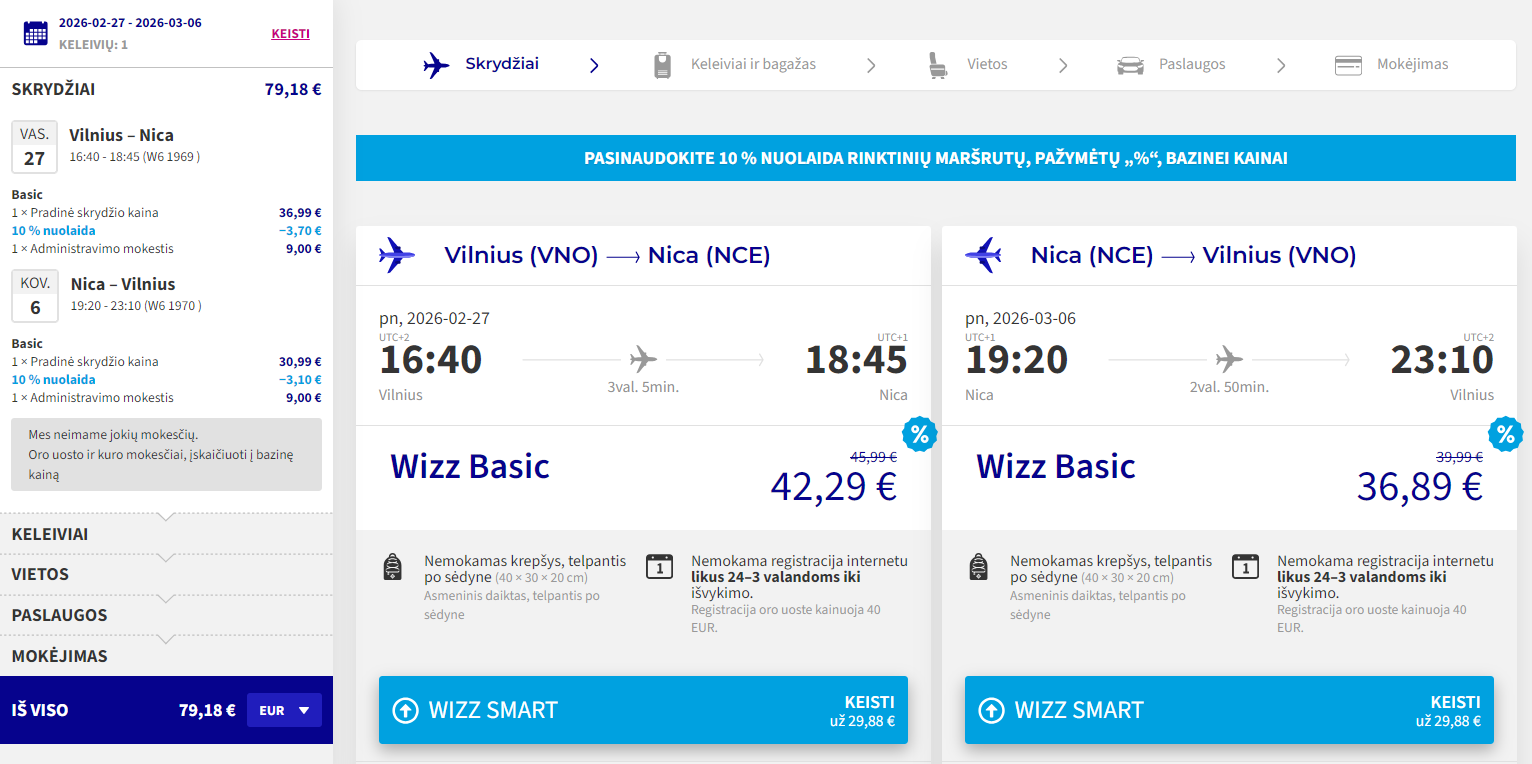This screenshot has width=1532, height=764.
Task: Click the credit card icon next to Mokėjimas
Action: pyautogui.click(x=1348, y=65)
